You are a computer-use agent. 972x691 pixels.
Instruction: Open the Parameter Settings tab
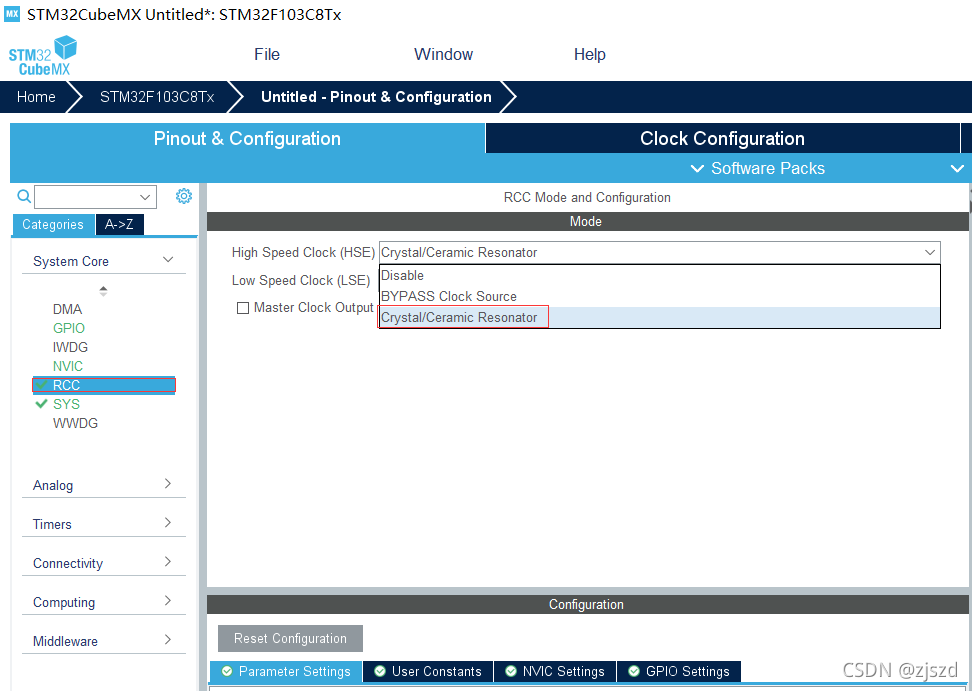(x=286, y=671)
